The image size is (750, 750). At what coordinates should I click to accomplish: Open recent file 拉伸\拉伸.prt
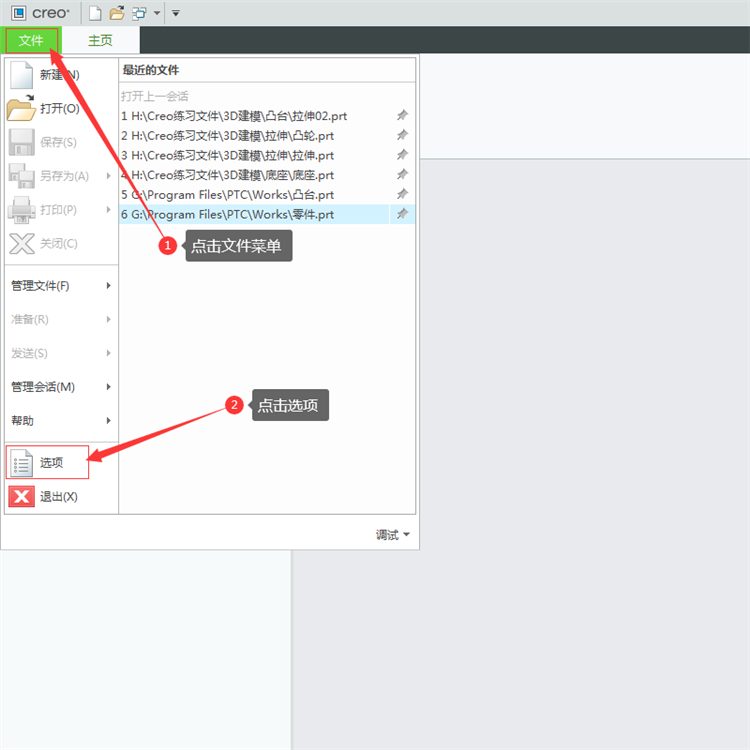[x=254, y=155]
